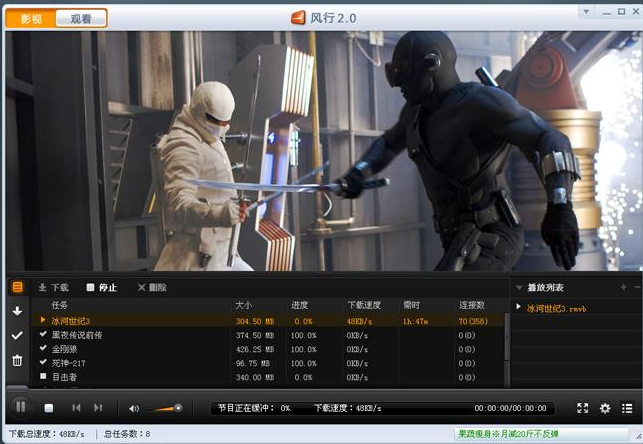Add item with playlist plus icon
Screen dimensions: 643x444
click(x=623, y=287)
